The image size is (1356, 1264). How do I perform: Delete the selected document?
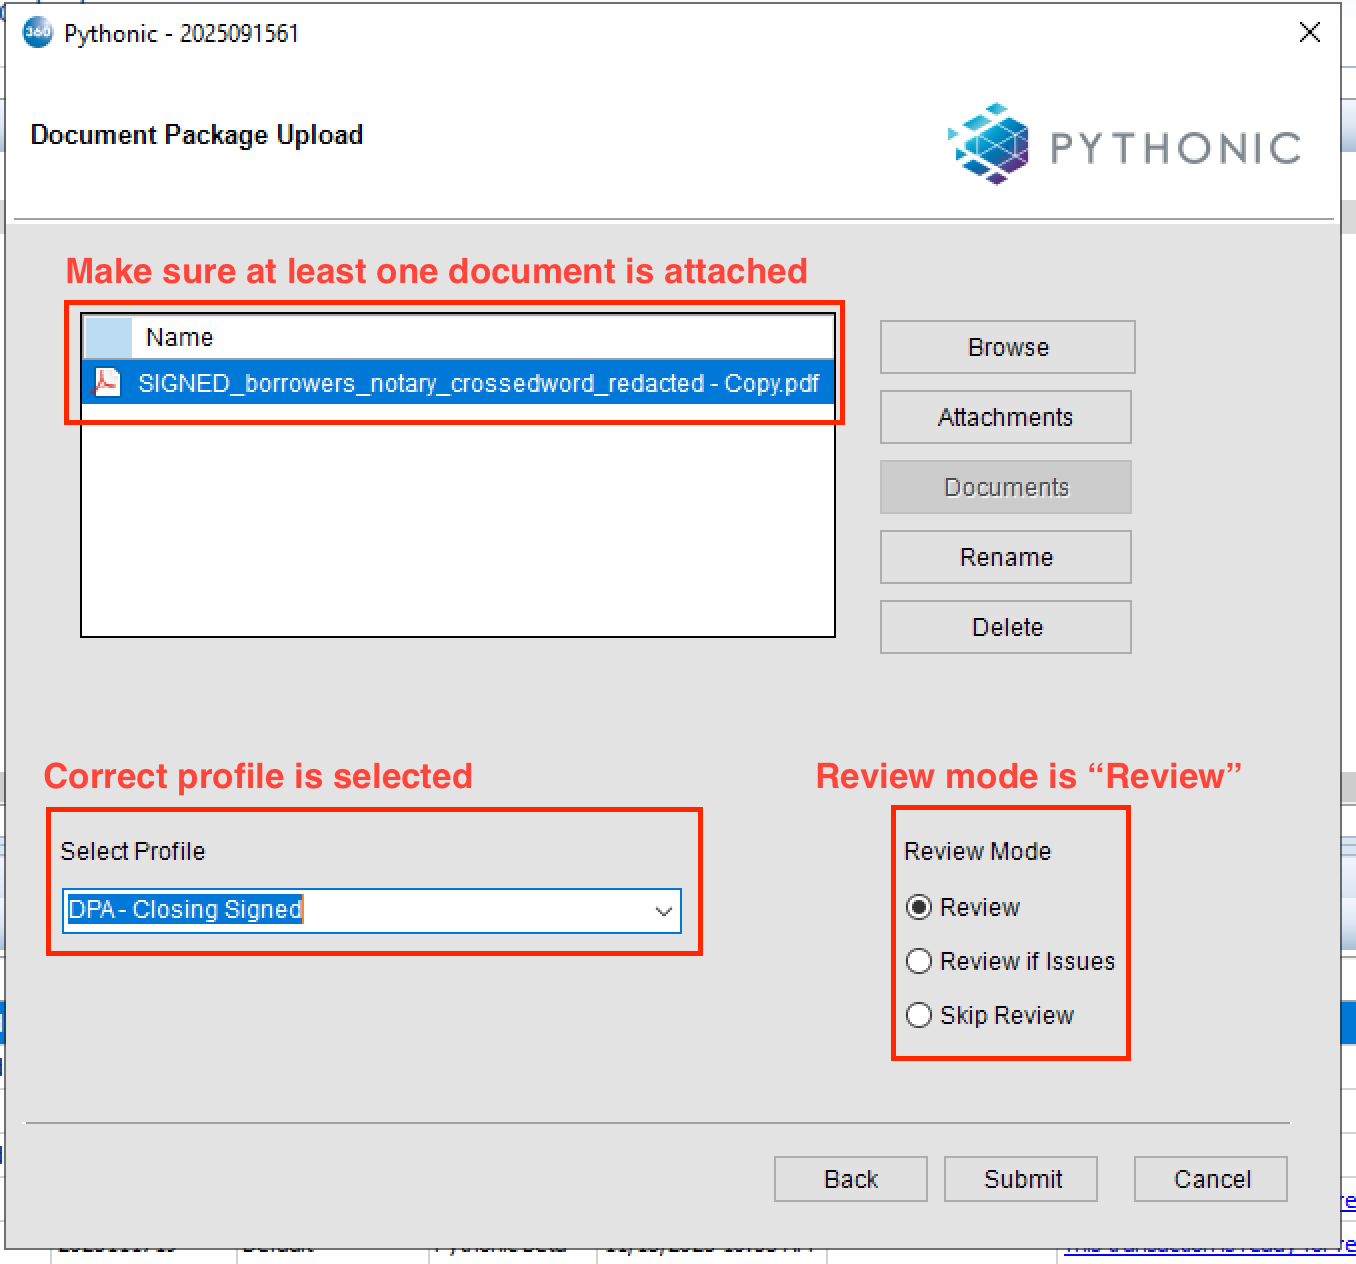pyautogui.click(x=1006, y=627)
